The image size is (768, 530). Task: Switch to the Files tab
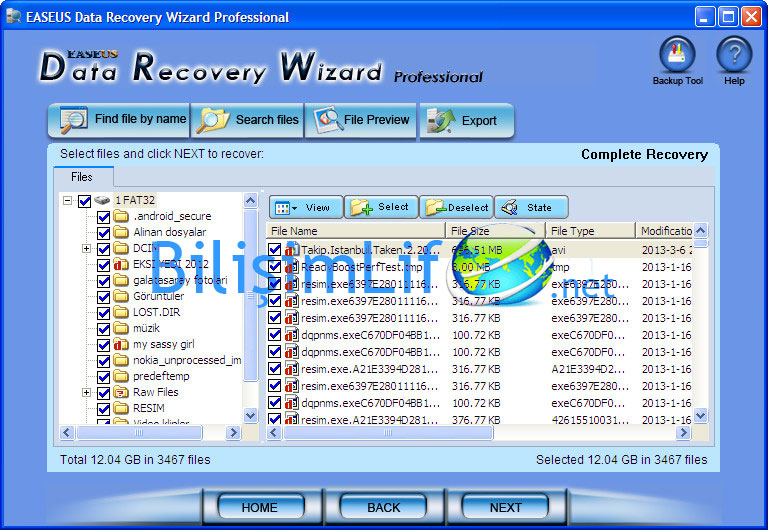(x=82, y=177)
